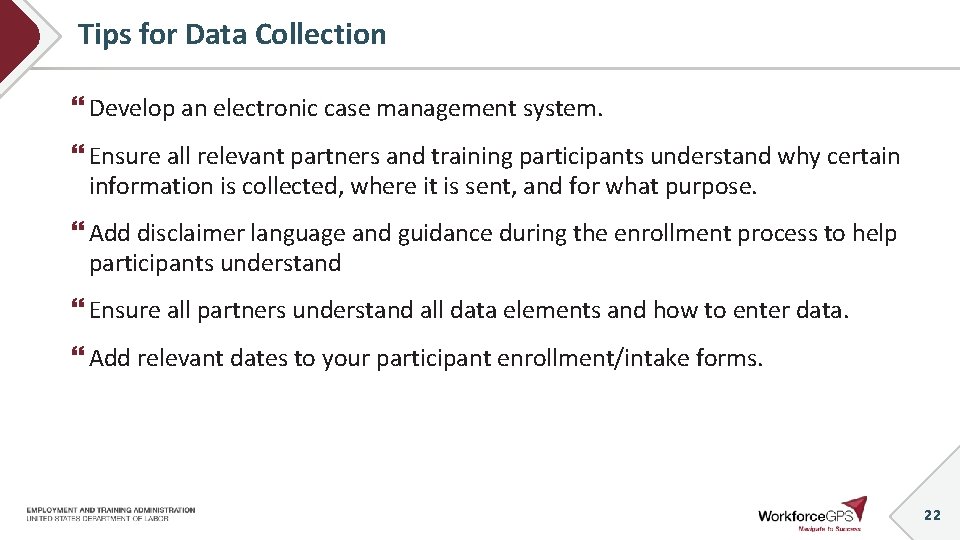Click bullet mark before 'Add disclaimer language'
Image resolution: width=960 pixels, height=540 pixels.
78,227
